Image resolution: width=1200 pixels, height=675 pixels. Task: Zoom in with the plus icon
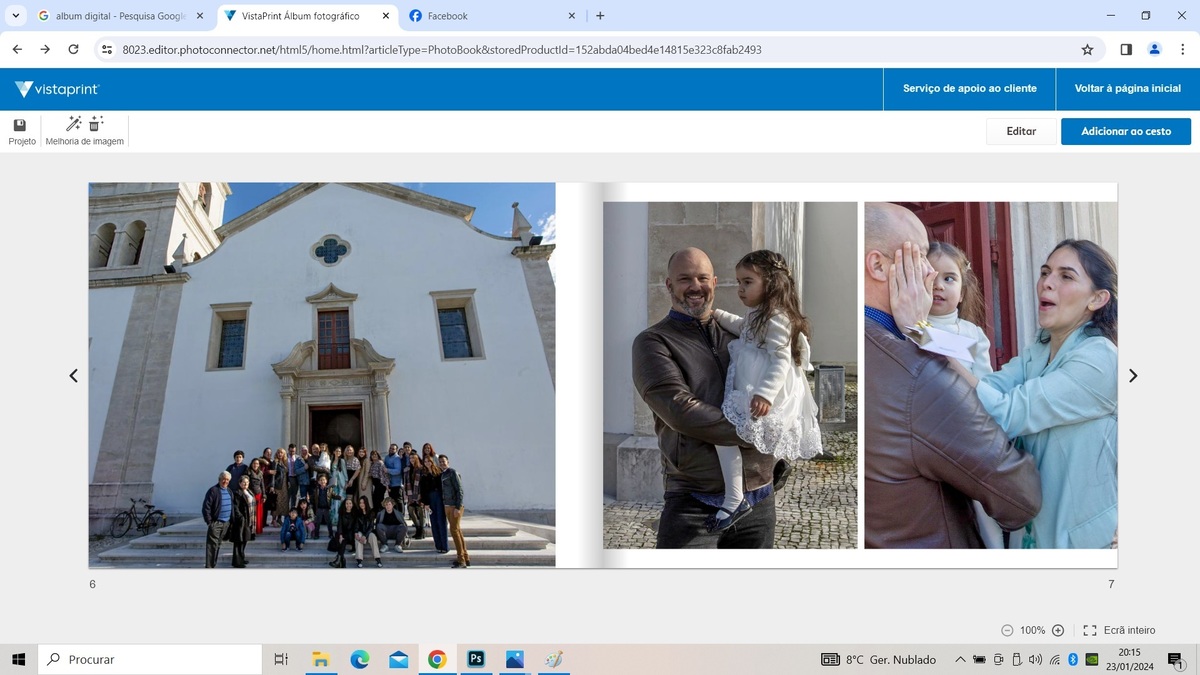click(1058, 630)
